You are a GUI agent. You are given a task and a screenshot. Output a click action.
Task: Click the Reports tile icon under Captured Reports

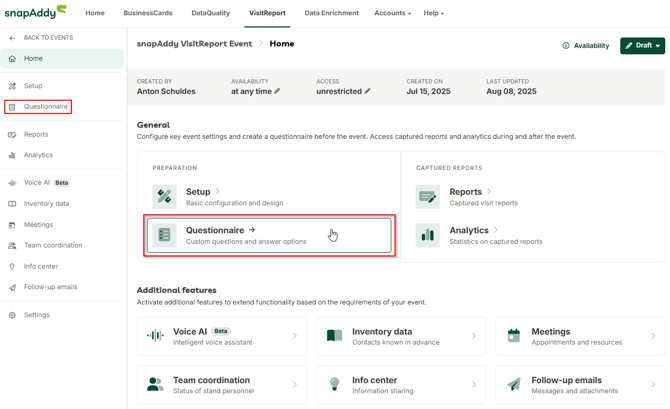(x=428, y=197)
